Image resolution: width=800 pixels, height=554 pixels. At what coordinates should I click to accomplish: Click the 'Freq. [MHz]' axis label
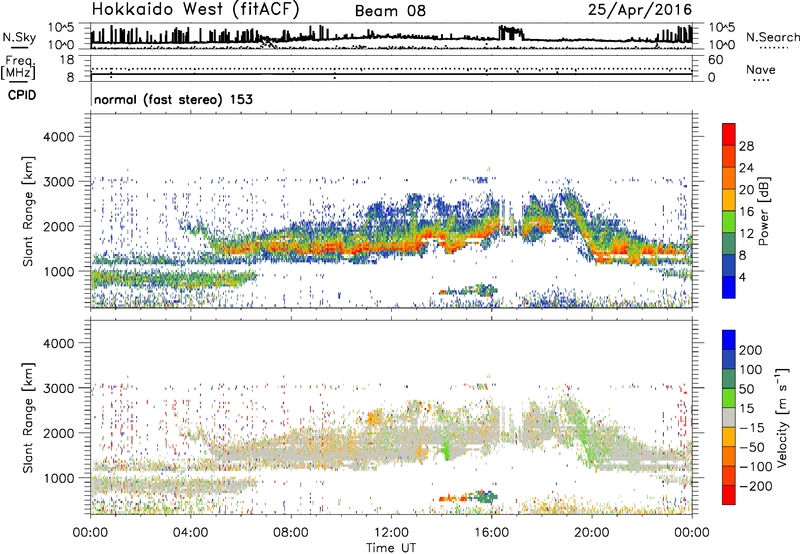pyautogui.click(x=18, y=67)
